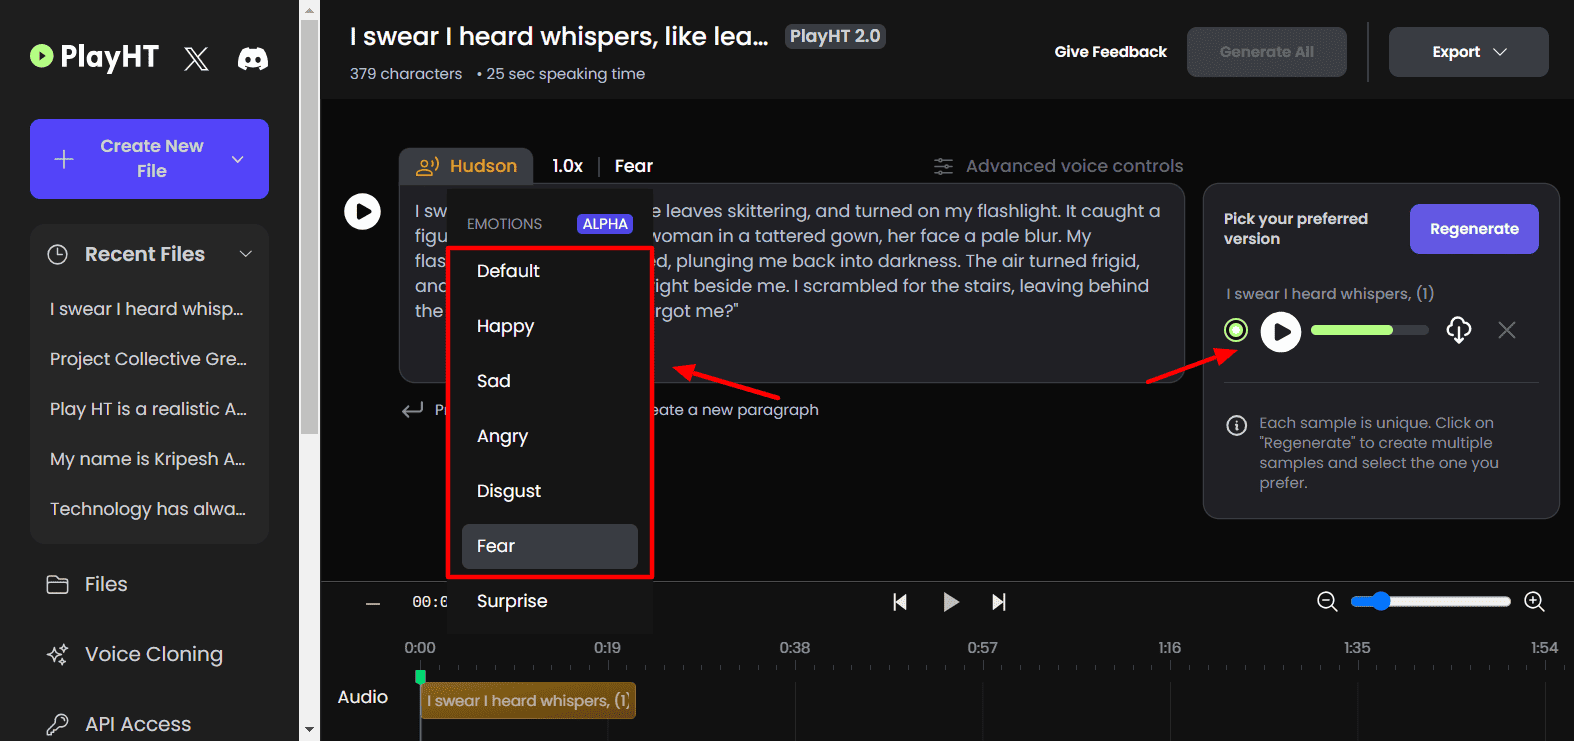Skip to previous track in timeline
This screenshot has width=1574, height=741.
(900, 602)
